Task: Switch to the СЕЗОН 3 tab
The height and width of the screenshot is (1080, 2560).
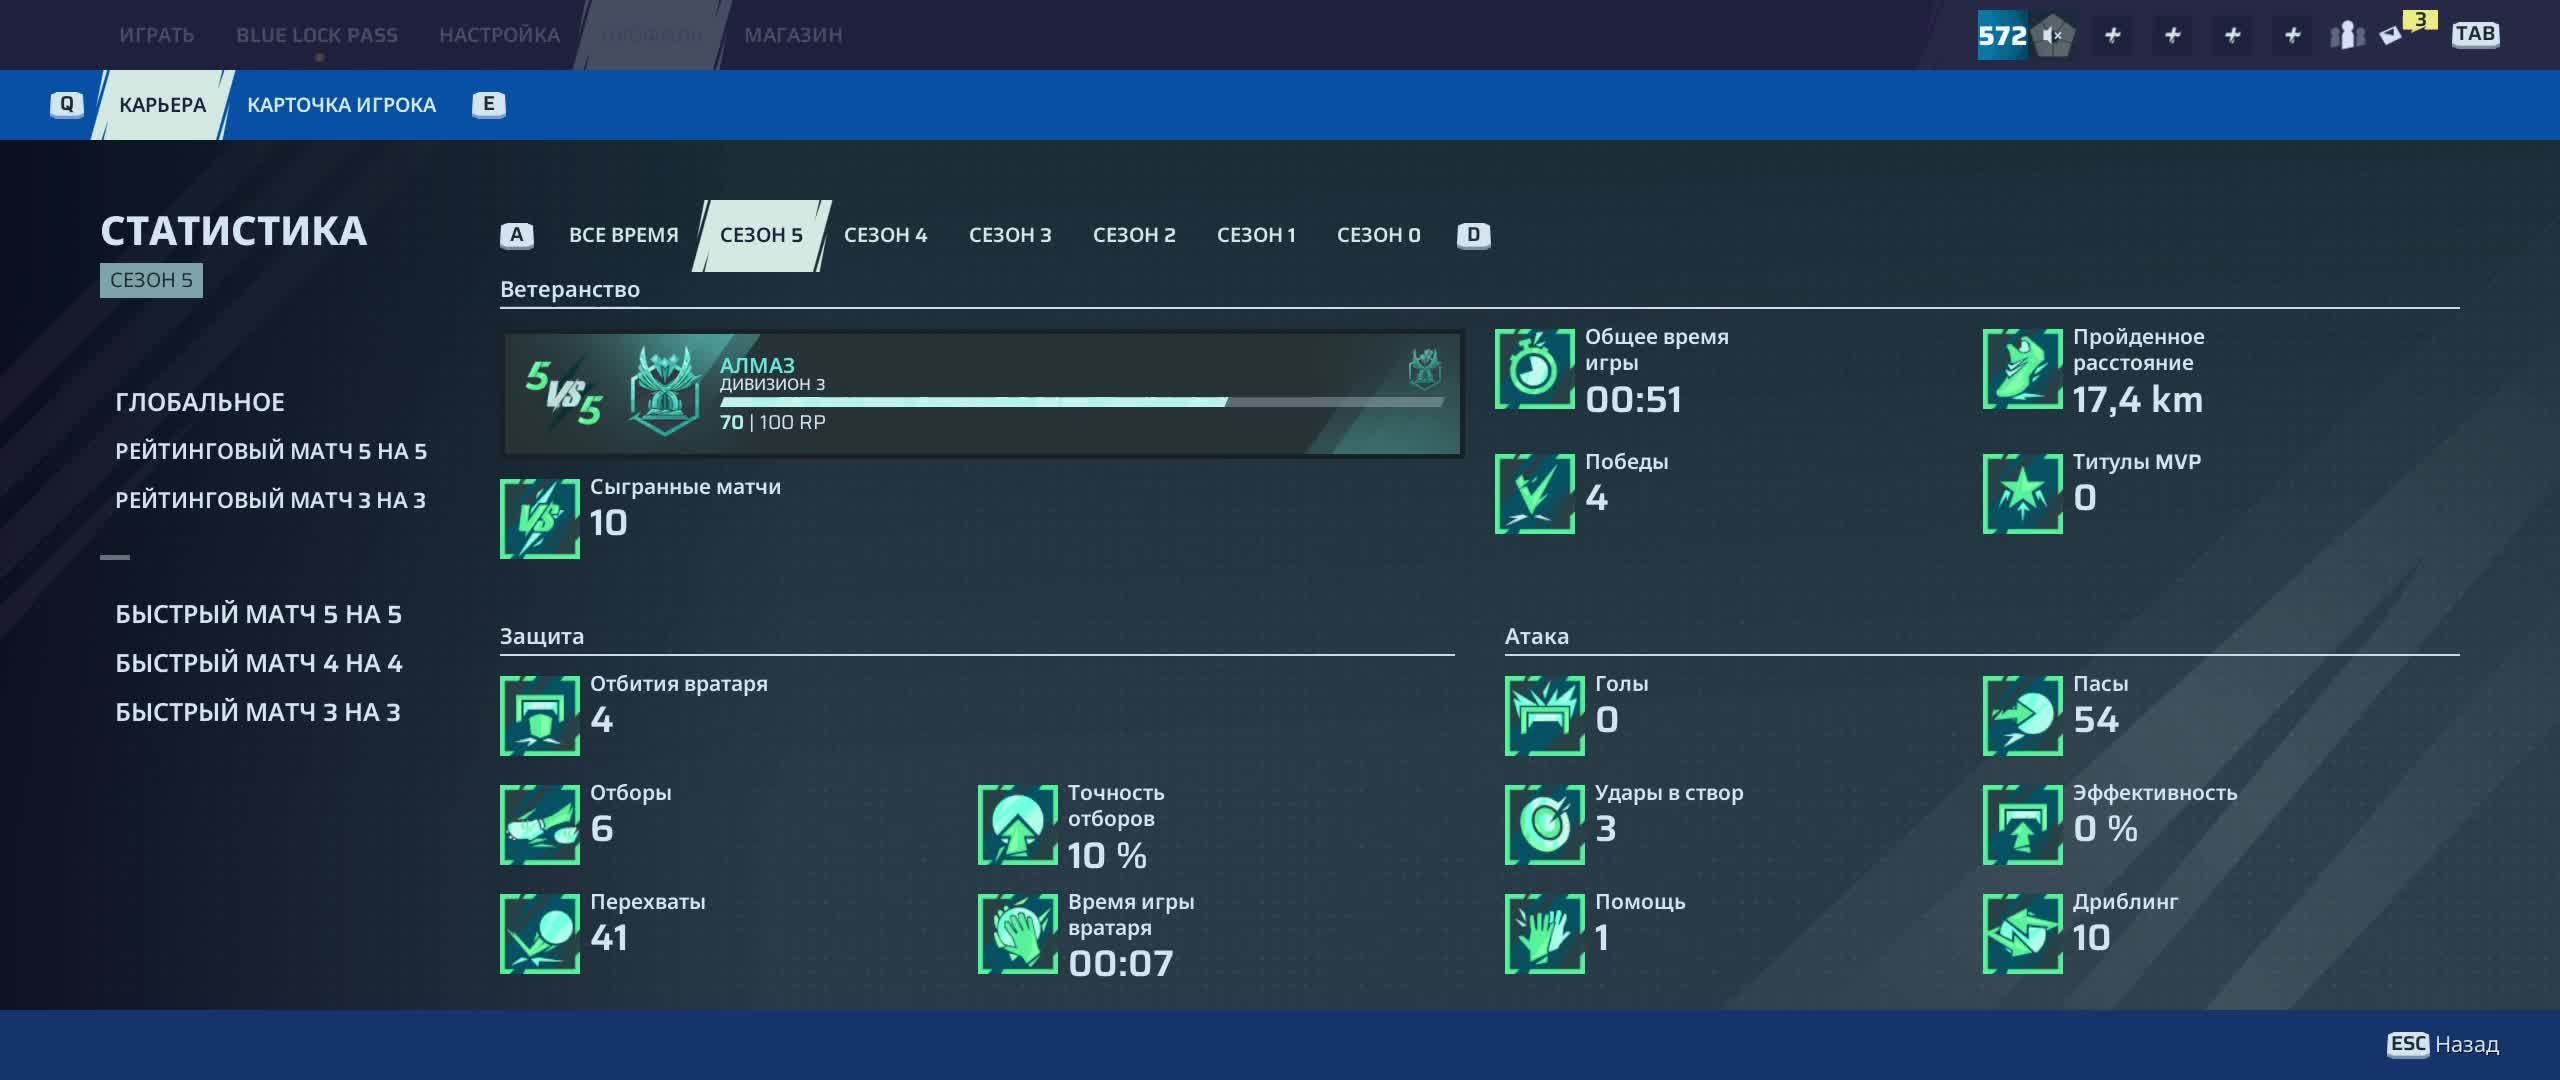Action: click(1010, 235)
